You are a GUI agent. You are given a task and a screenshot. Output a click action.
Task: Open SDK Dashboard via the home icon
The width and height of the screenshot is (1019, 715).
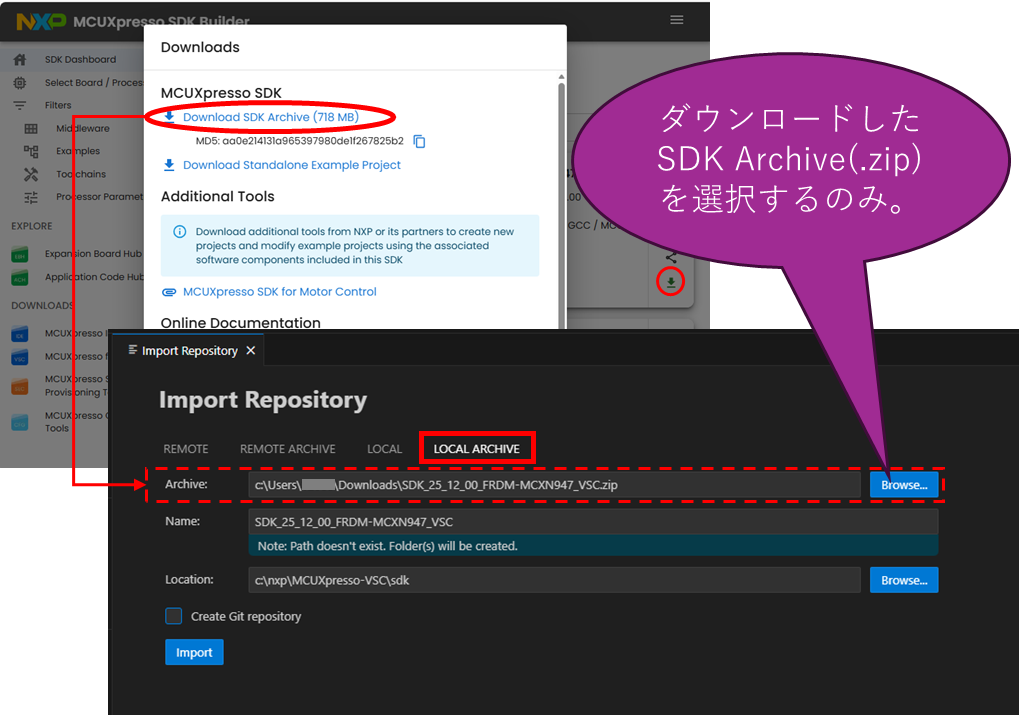pos(19,59)
